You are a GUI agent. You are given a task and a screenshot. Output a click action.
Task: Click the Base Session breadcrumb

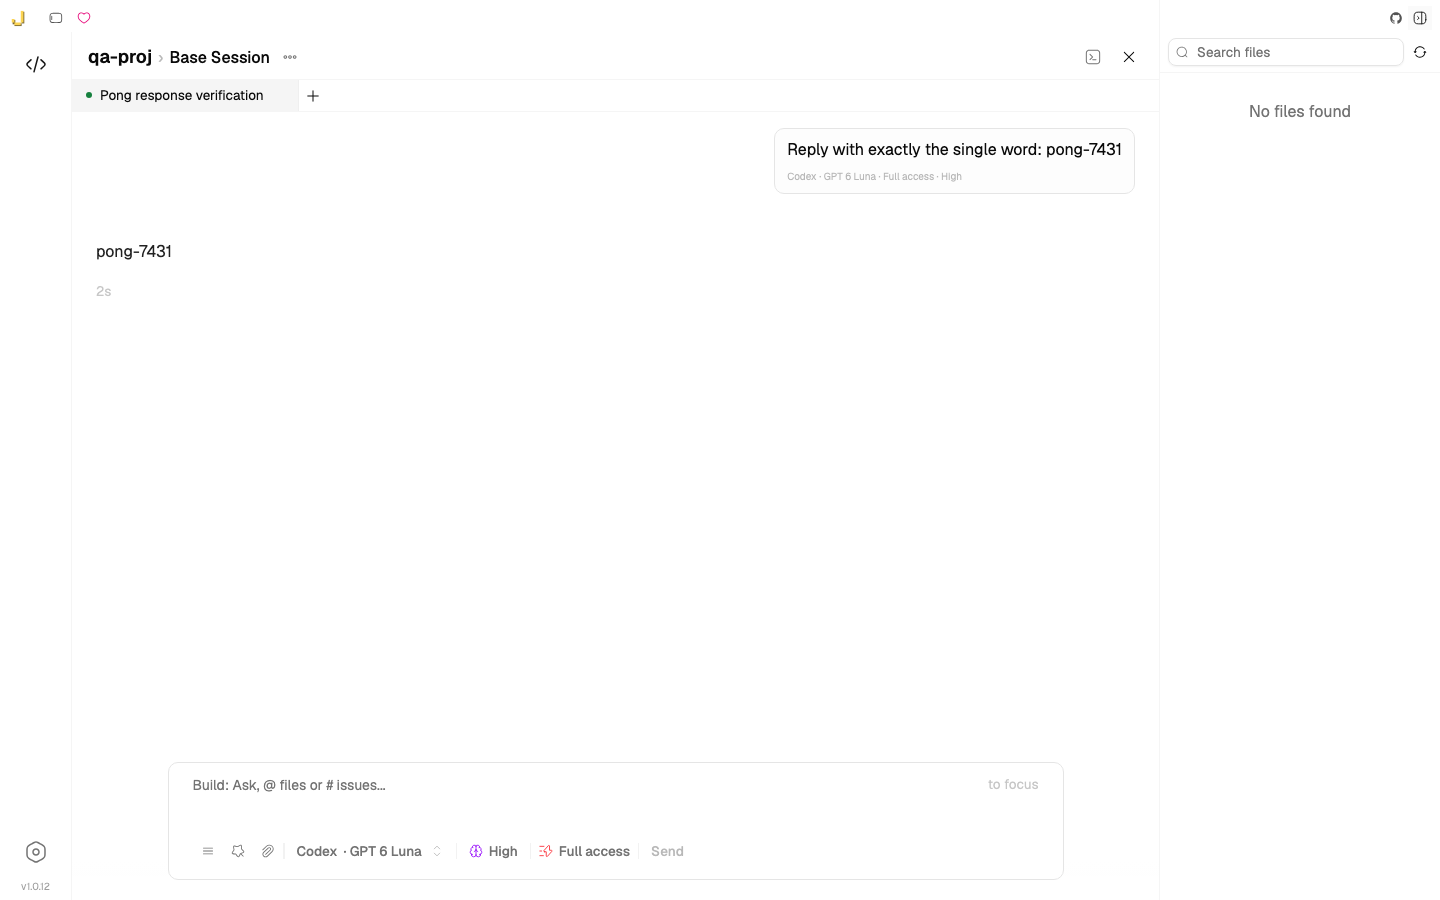pos(219,57)
